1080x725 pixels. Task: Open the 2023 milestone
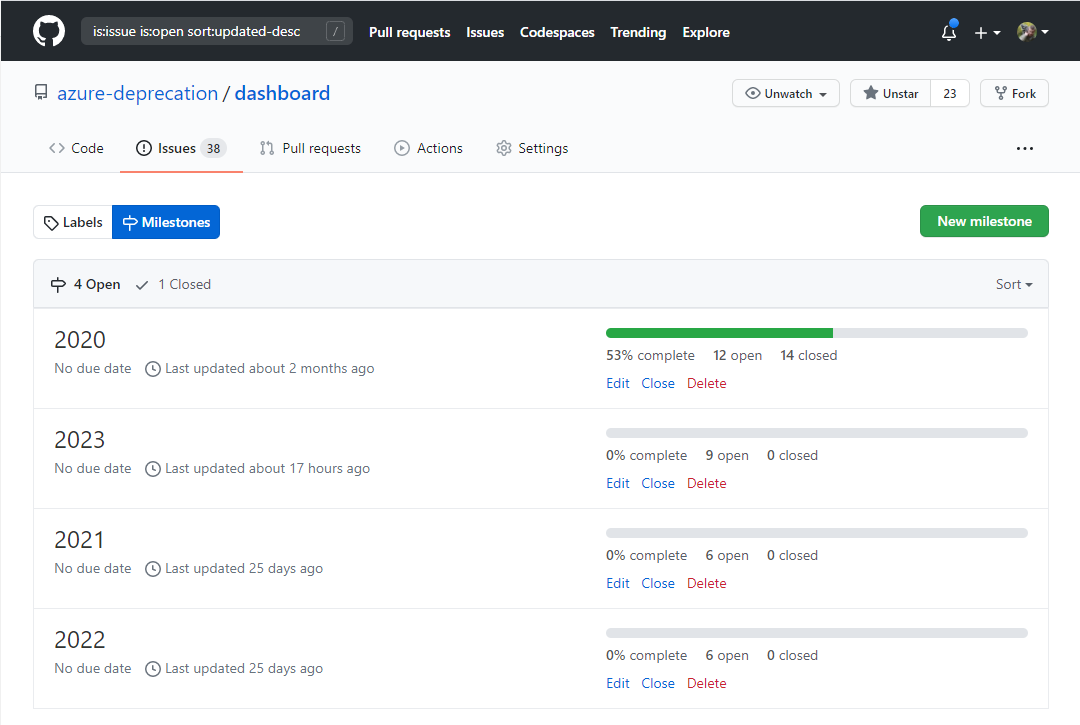80,439
